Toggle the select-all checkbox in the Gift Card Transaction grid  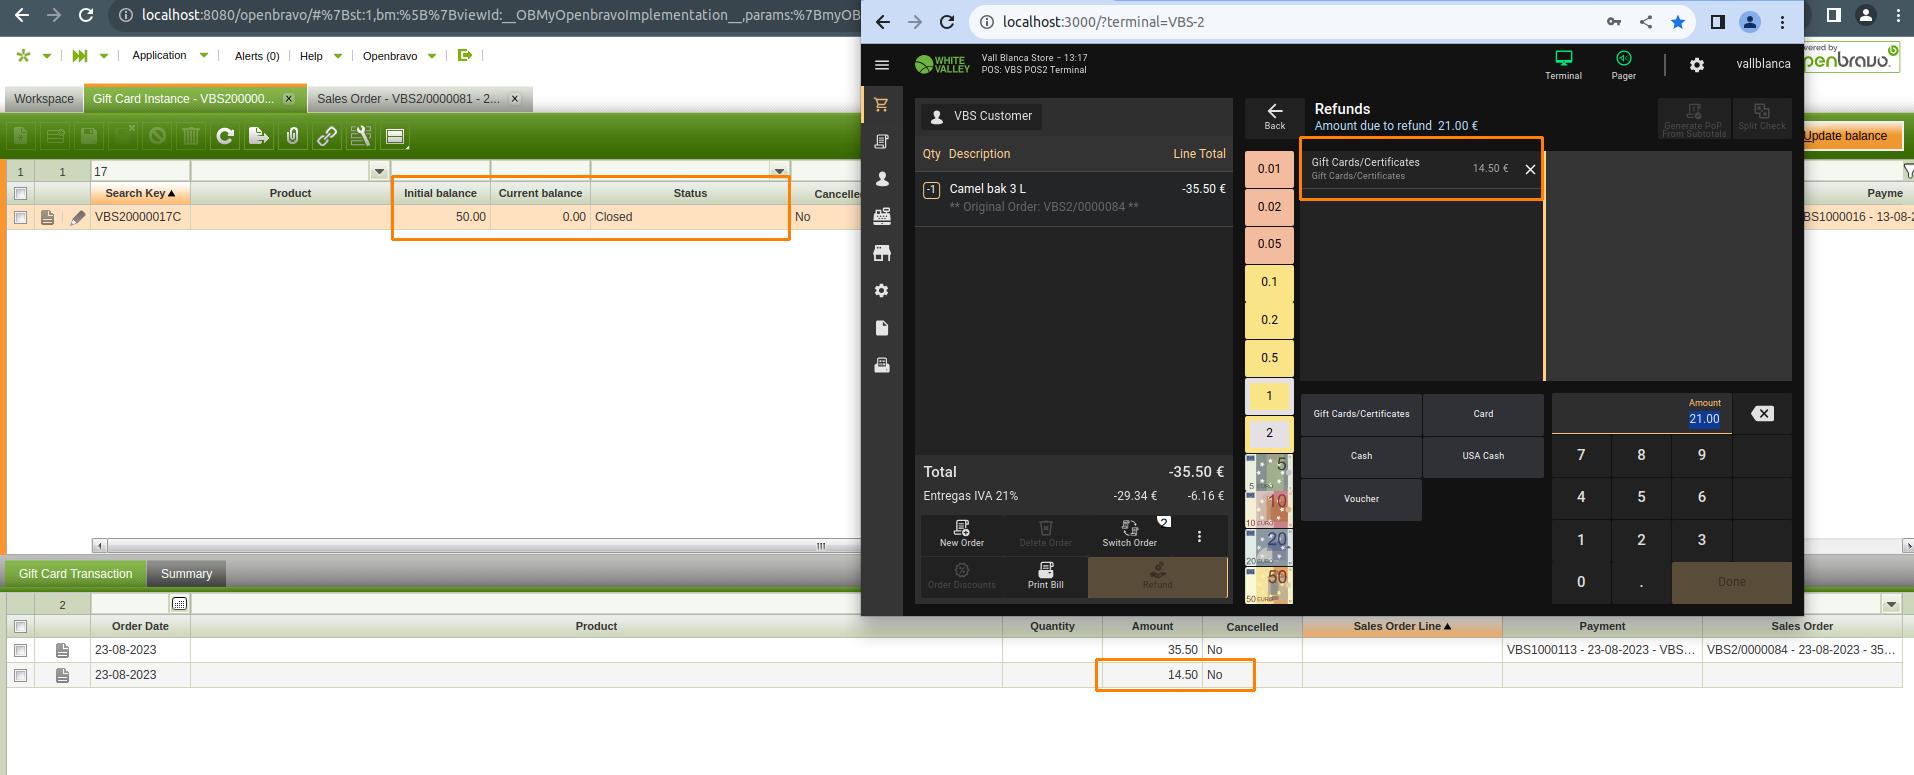pos(20,626)
